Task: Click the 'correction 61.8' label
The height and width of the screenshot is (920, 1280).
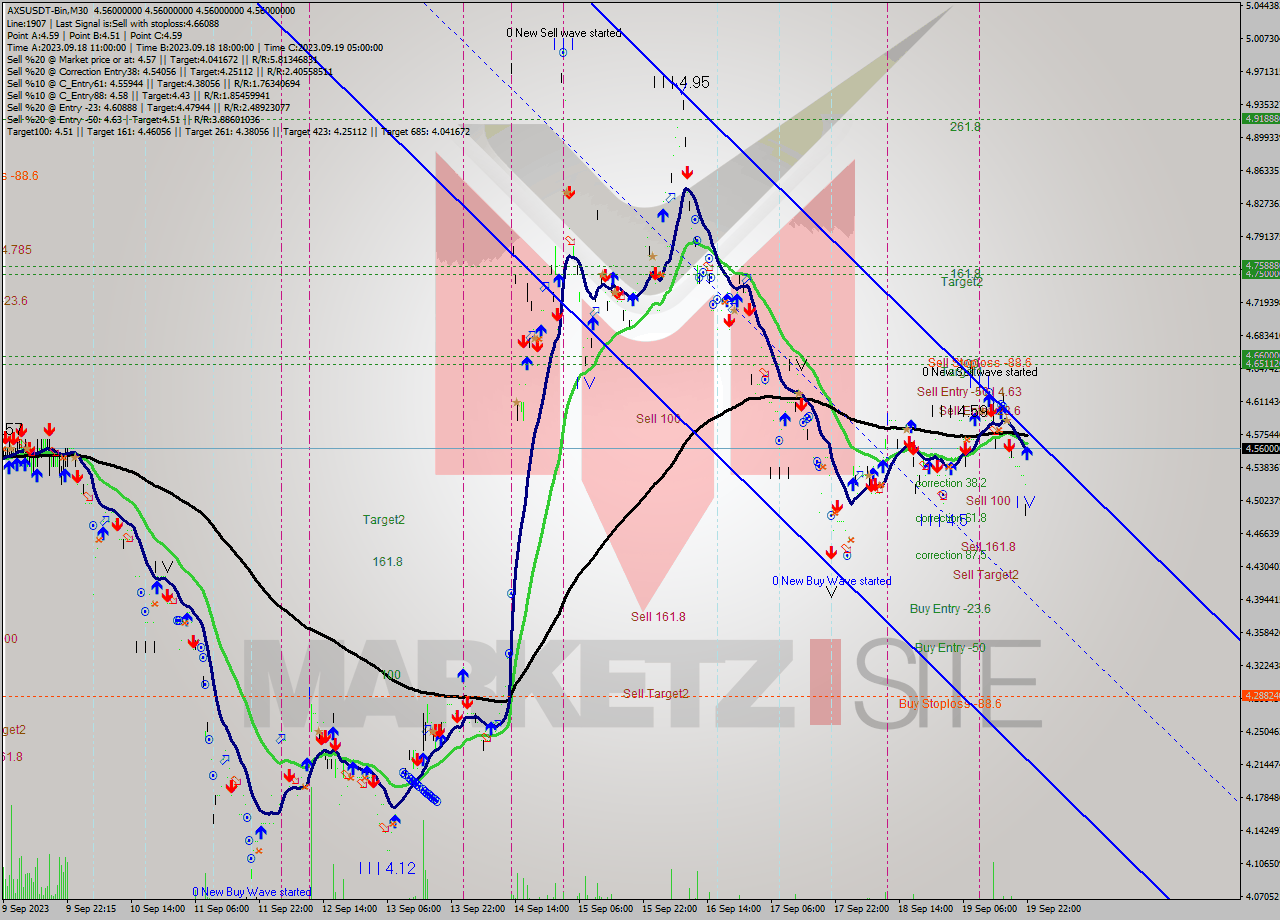Action: [951, 518]
